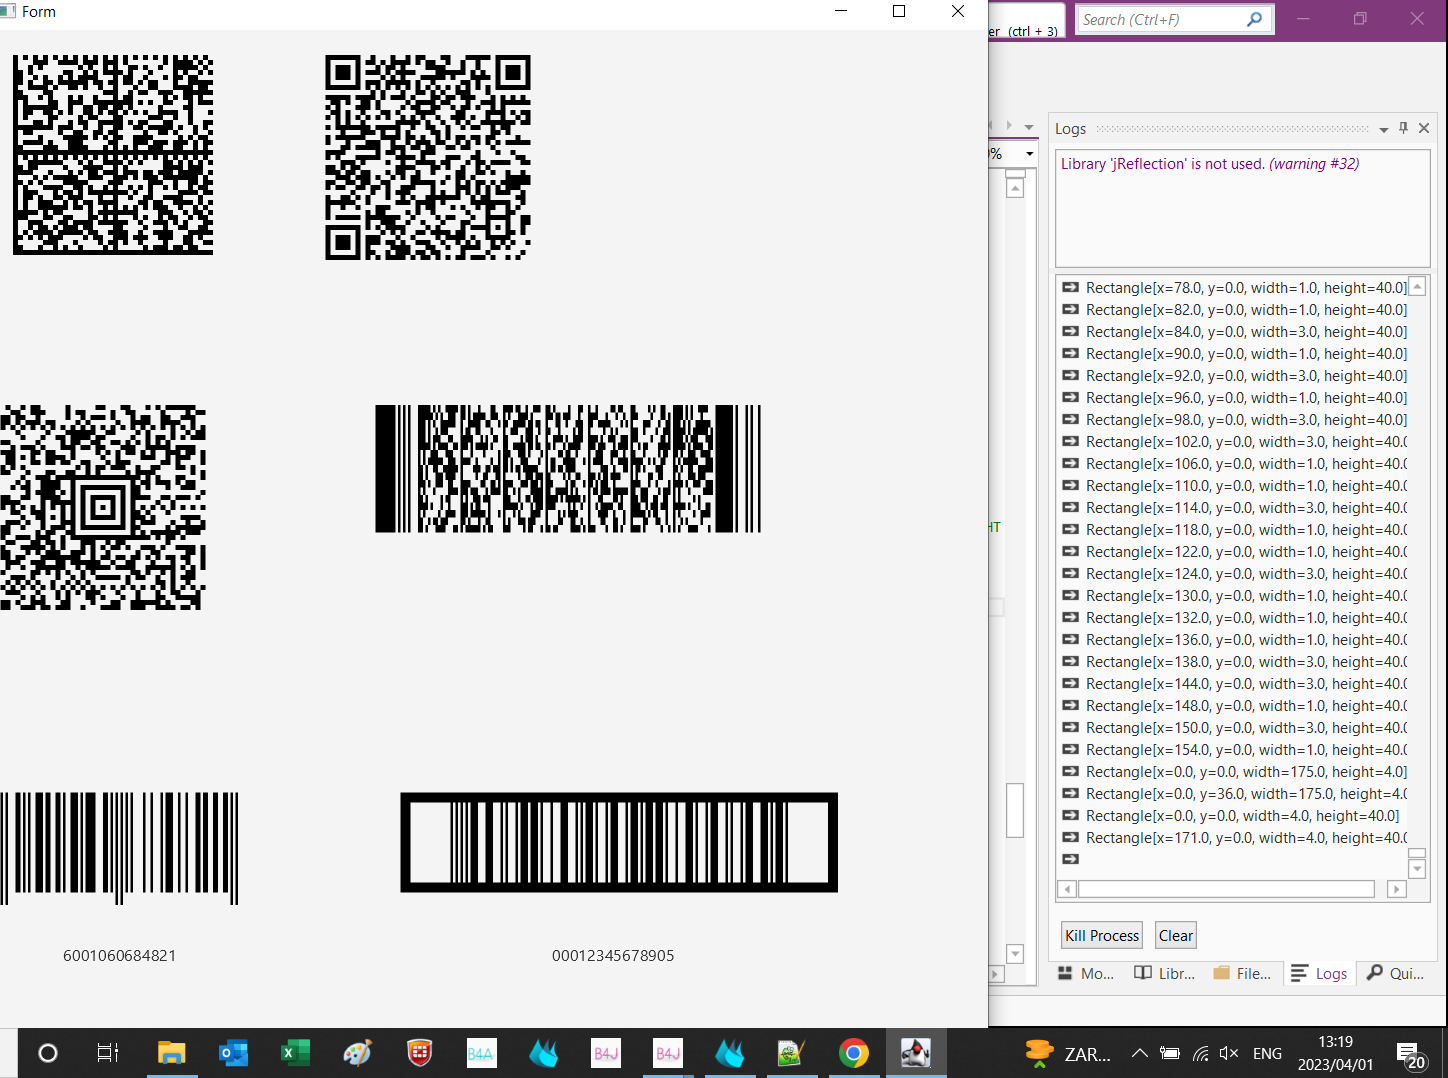The height and width of the screenshot is (1078, 1448).
Task: Click the barcode number 00012345678905 label
Action: tap(613, 956)
